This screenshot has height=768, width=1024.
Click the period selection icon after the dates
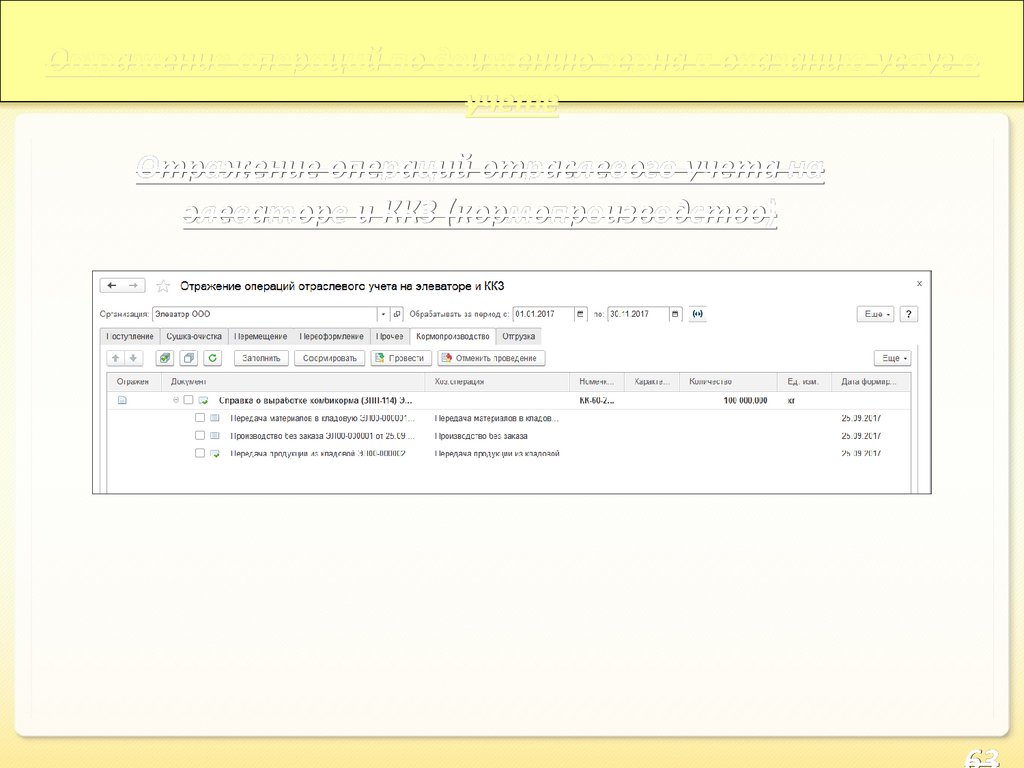click(697, 314)
